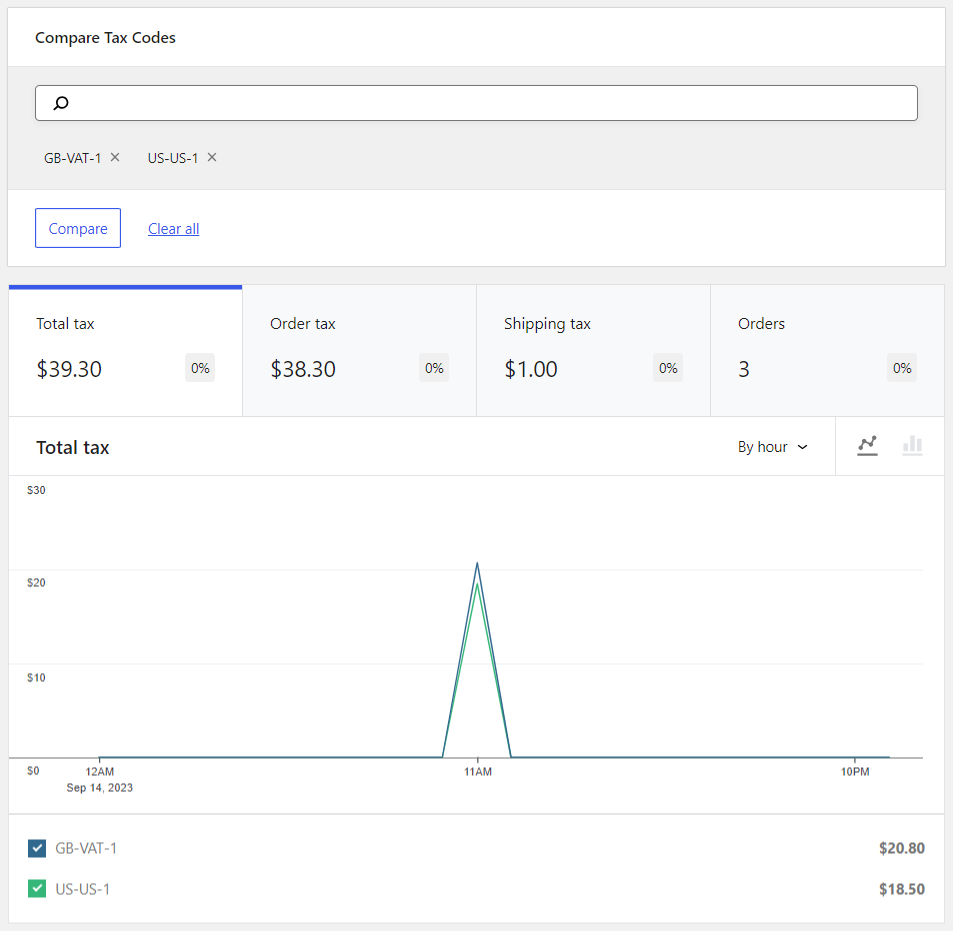953x931 pixels.
Task: Click the 0% badge on Shipping tax card
Action: [667, 367]
